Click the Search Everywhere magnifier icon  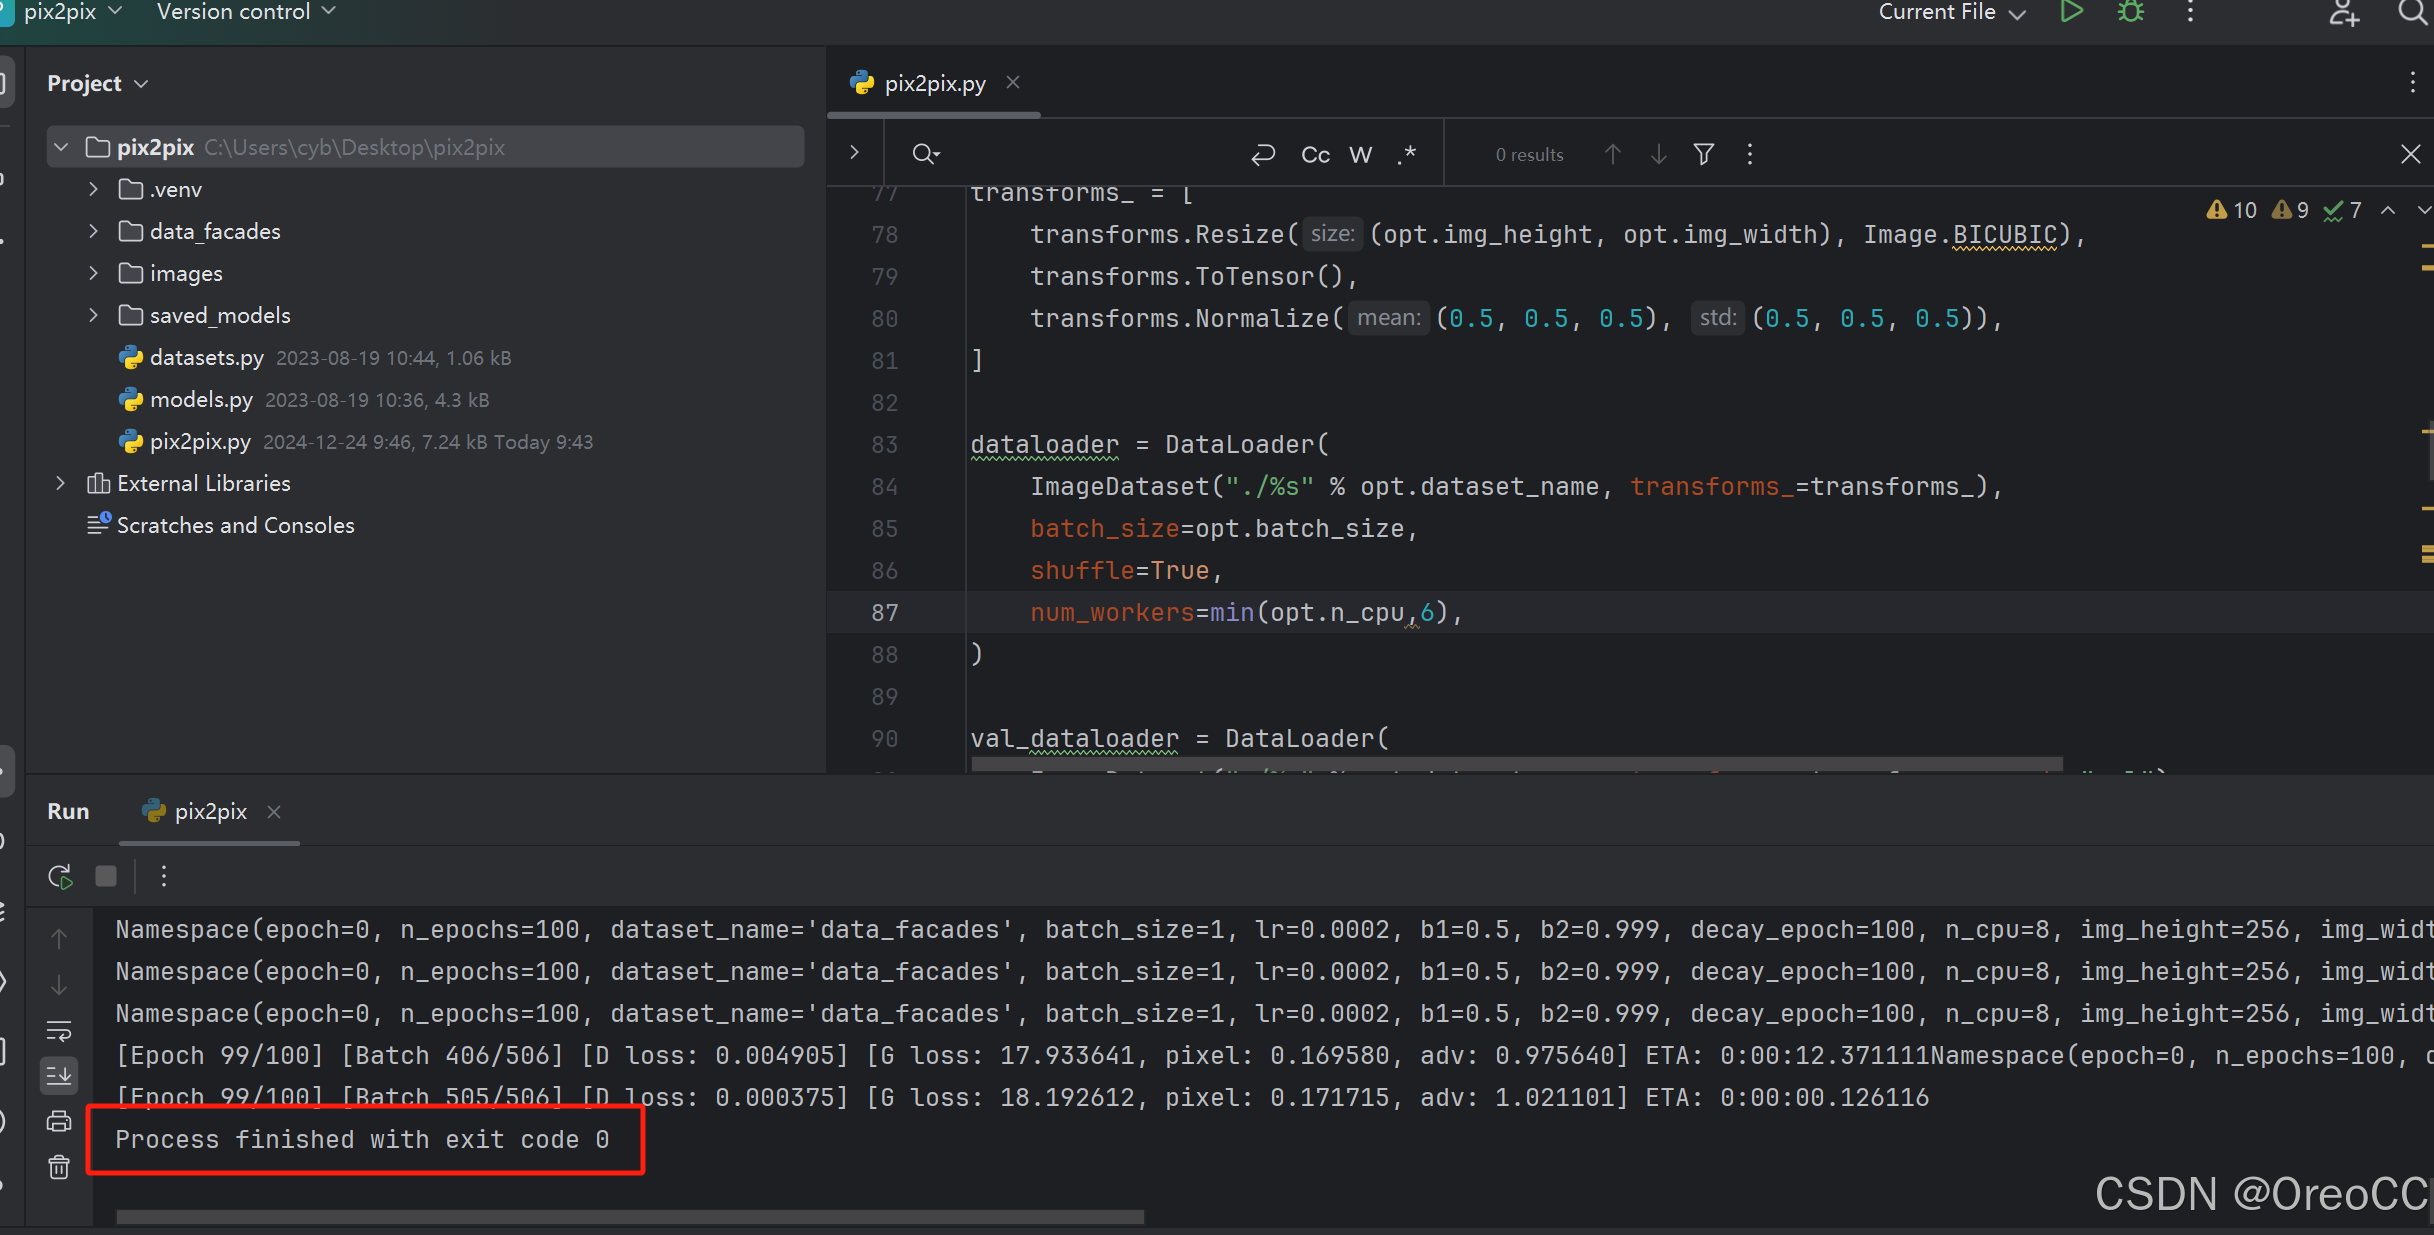pyautogui.click(x=2410, y=12)
